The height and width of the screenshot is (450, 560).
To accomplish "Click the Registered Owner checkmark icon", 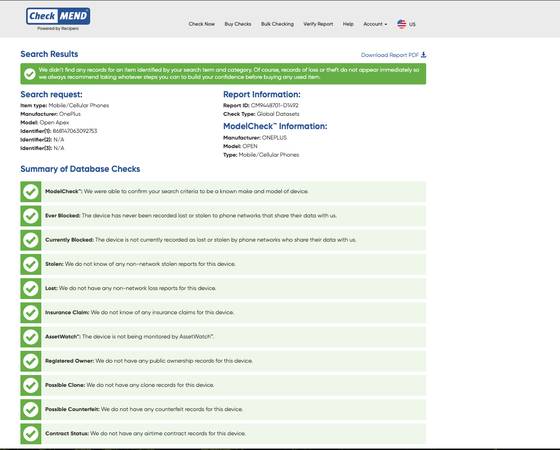I will click(31, 361).
